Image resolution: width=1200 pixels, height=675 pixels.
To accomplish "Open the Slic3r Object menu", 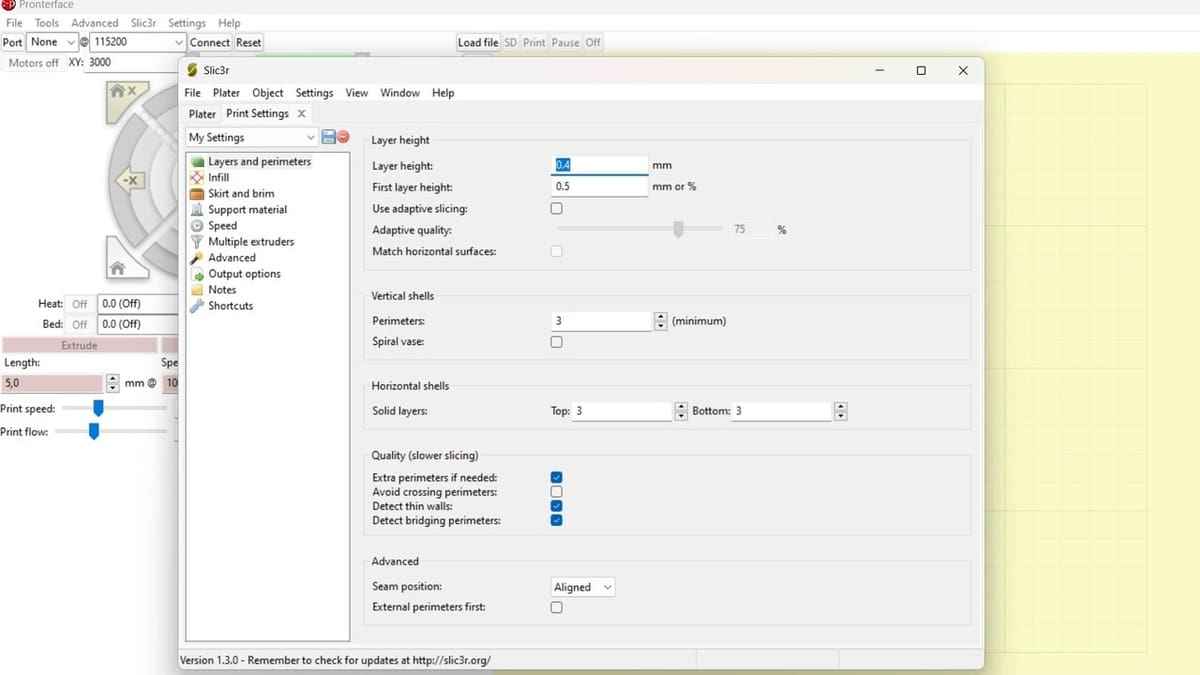I will coord(267,93).
